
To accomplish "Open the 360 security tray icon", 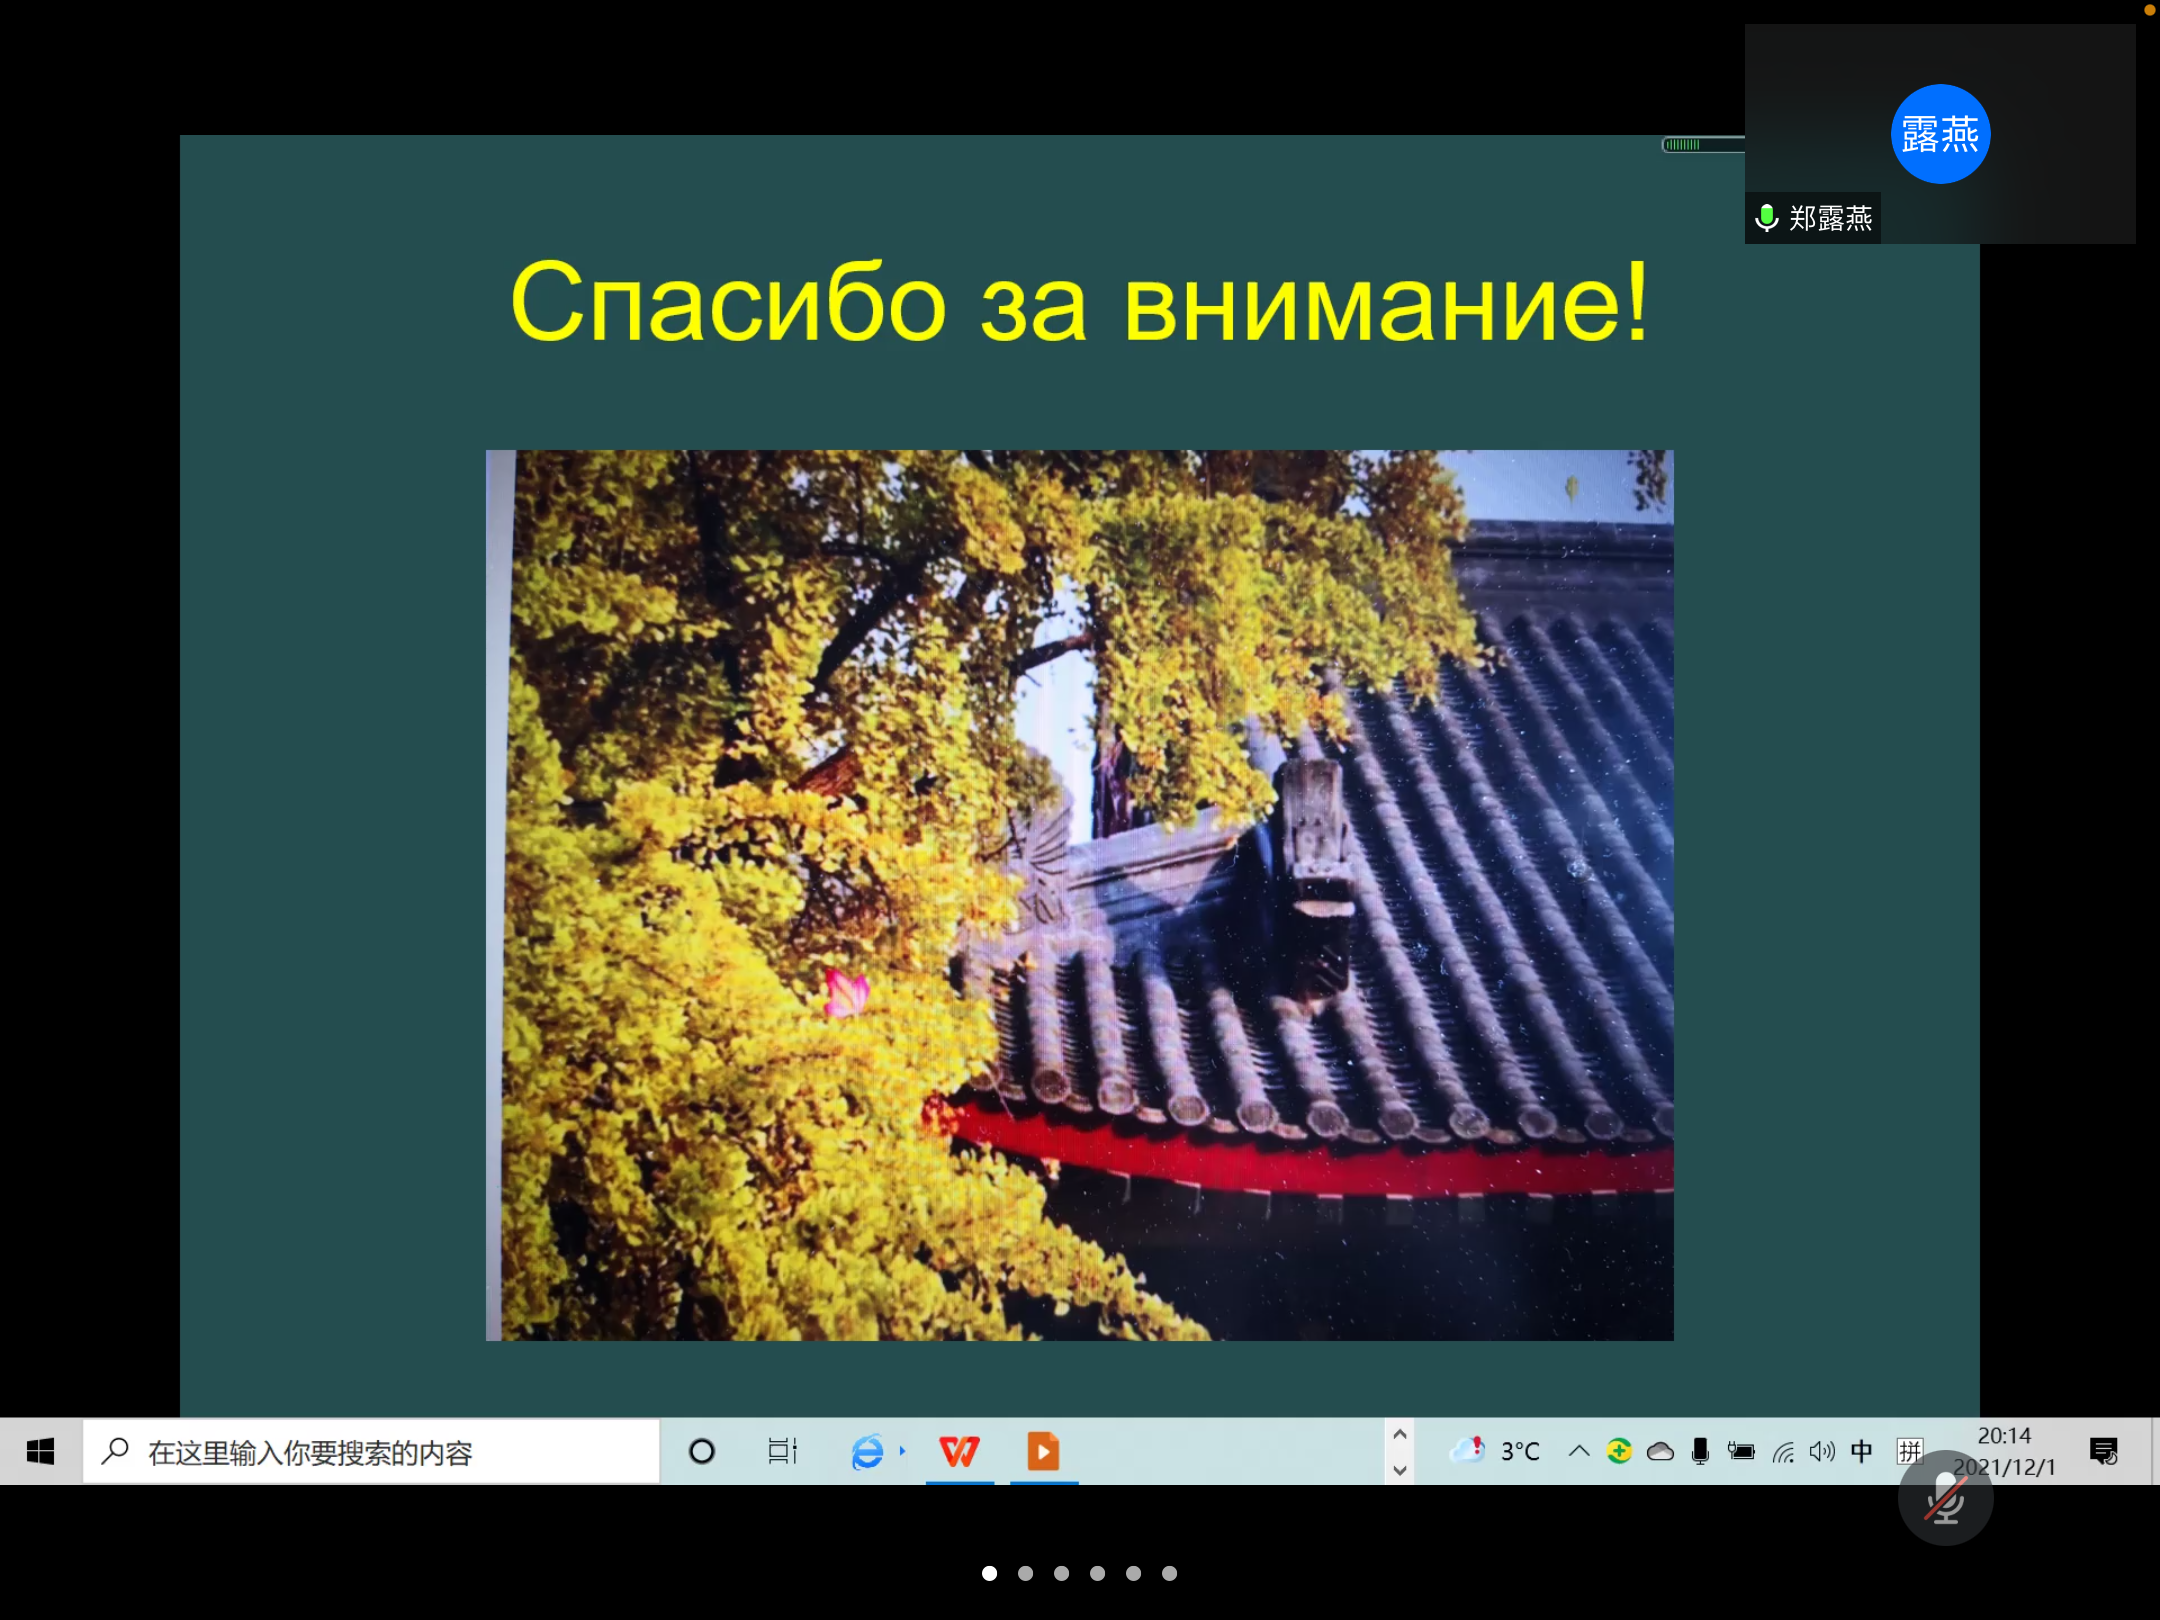I will pyautogui.click(x=1619, y=1451).
